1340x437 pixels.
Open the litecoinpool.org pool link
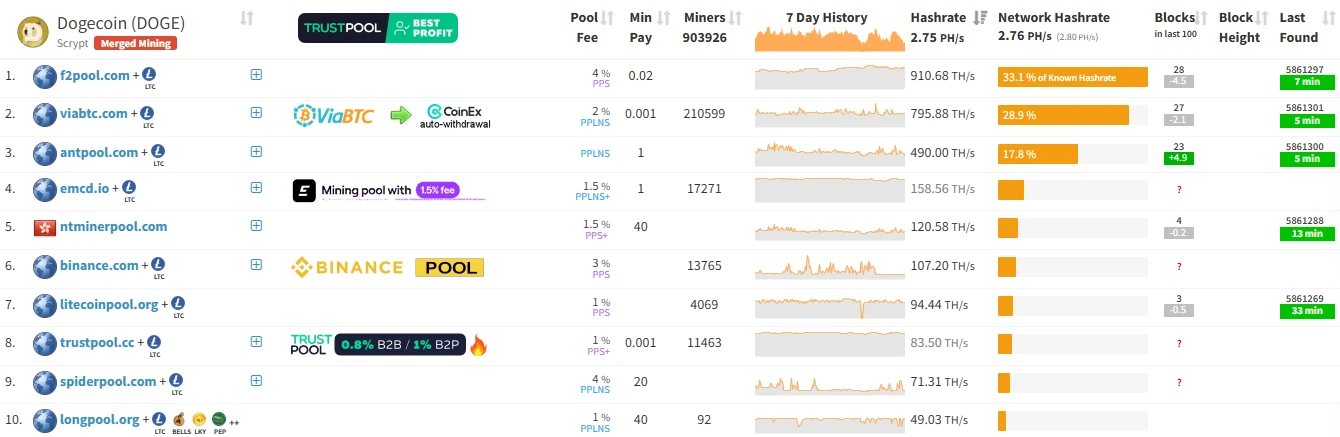109,303
